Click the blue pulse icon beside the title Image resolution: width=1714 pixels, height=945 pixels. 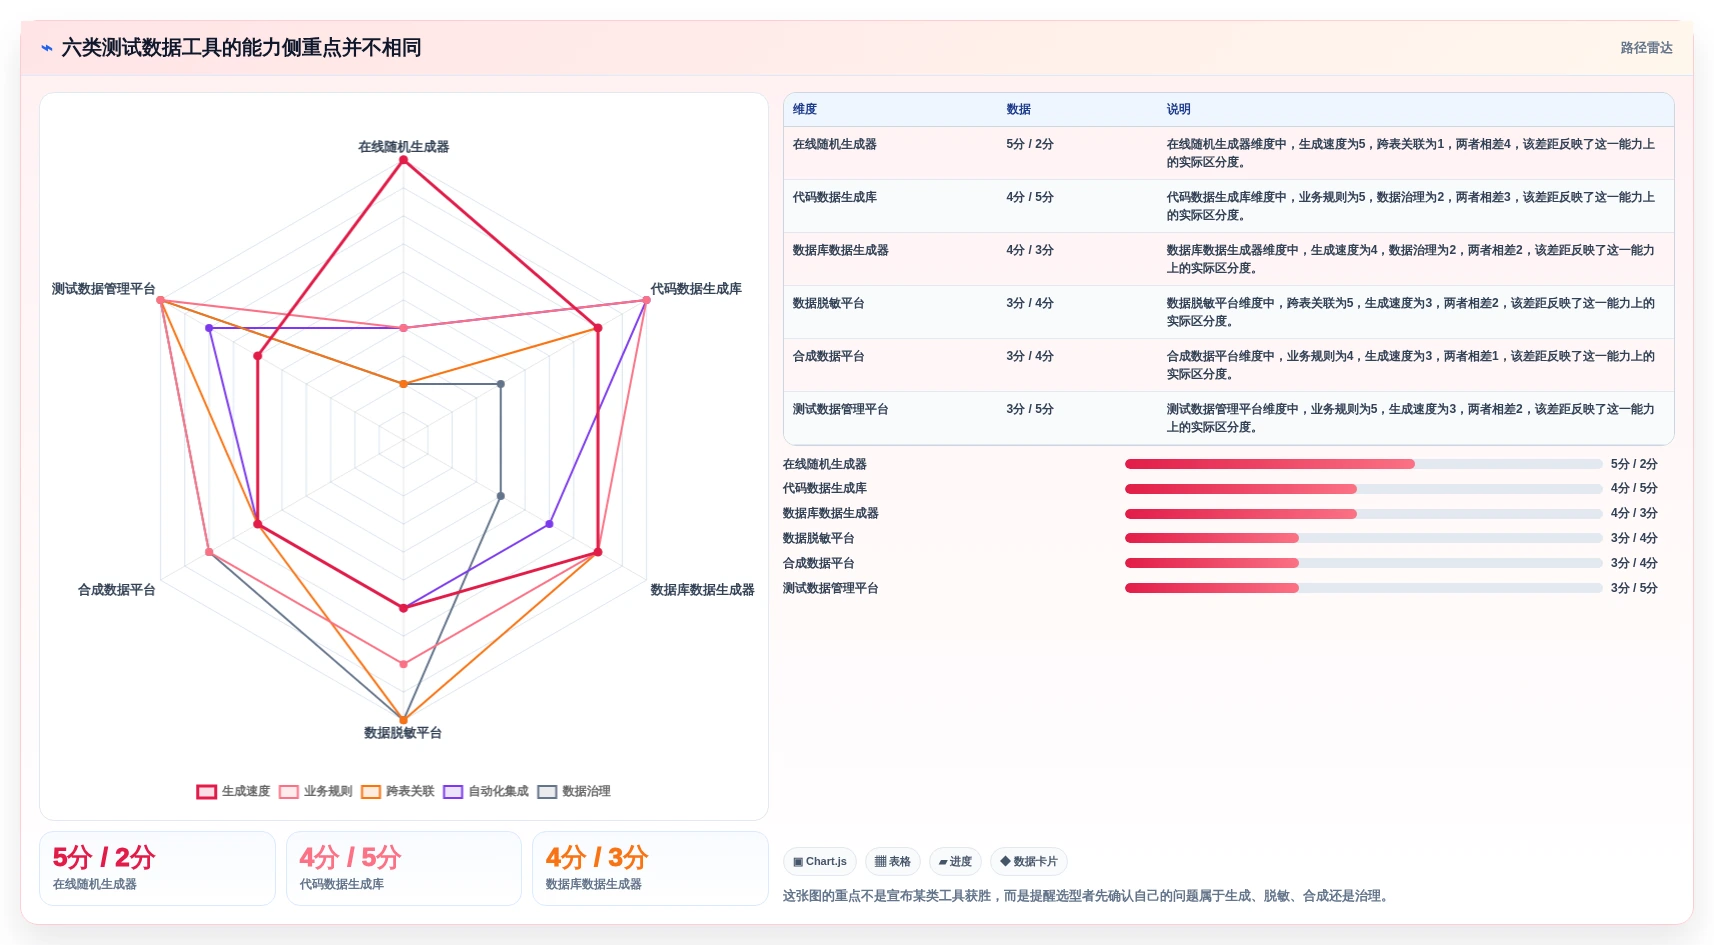46,48
